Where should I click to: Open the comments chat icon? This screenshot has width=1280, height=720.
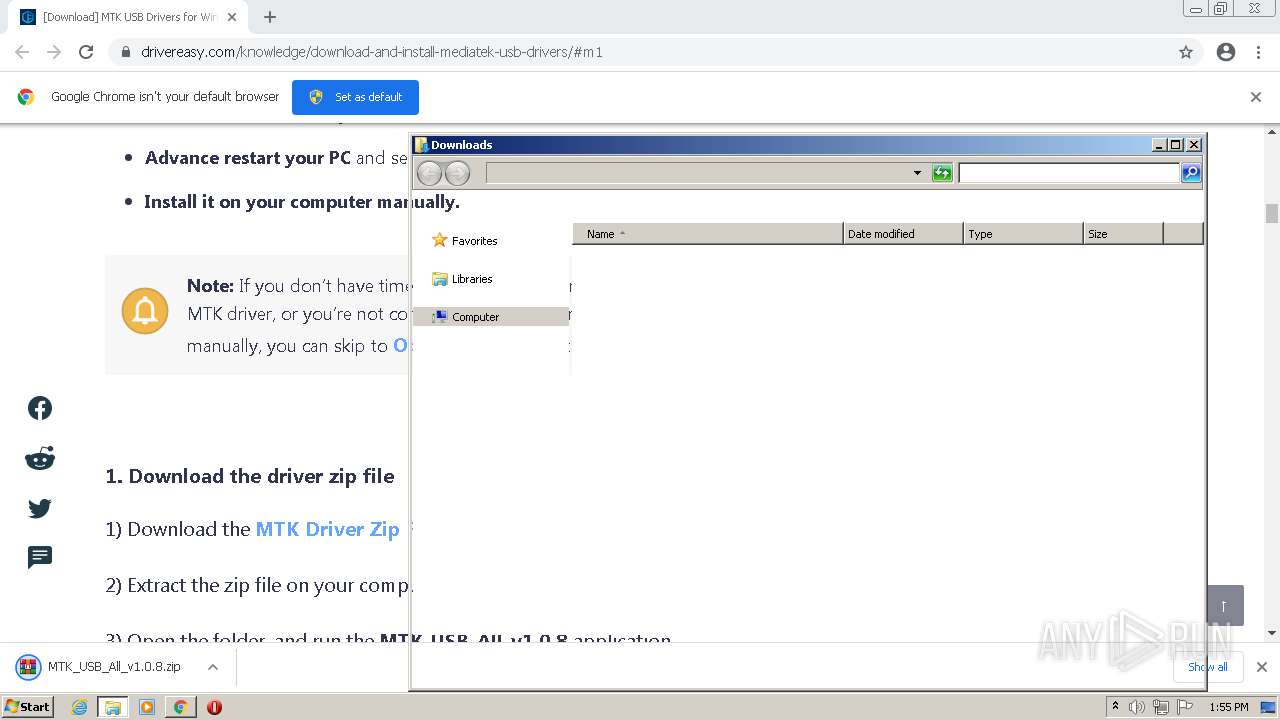40,557
